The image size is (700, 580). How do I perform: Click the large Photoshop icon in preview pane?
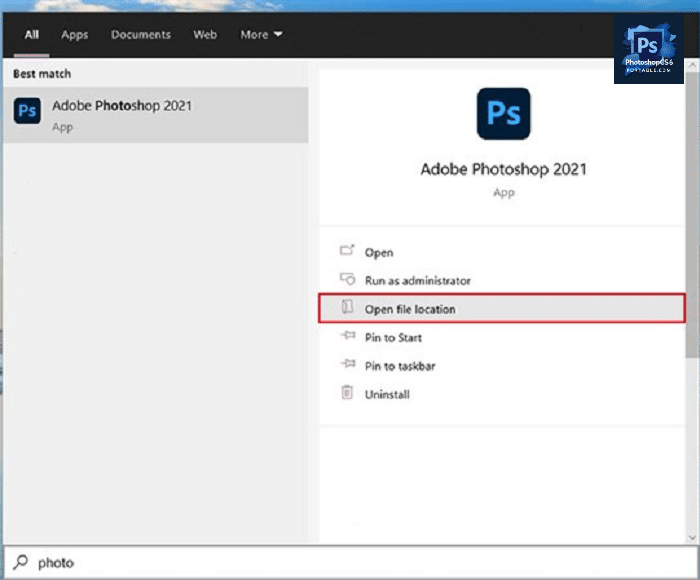(x=504, y=113)
